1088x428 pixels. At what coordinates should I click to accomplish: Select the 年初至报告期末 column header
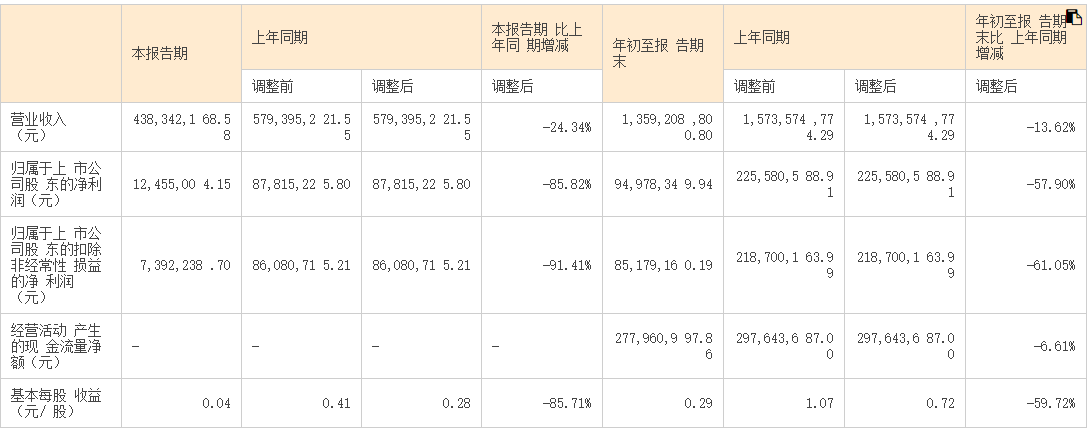coord(658,53)
